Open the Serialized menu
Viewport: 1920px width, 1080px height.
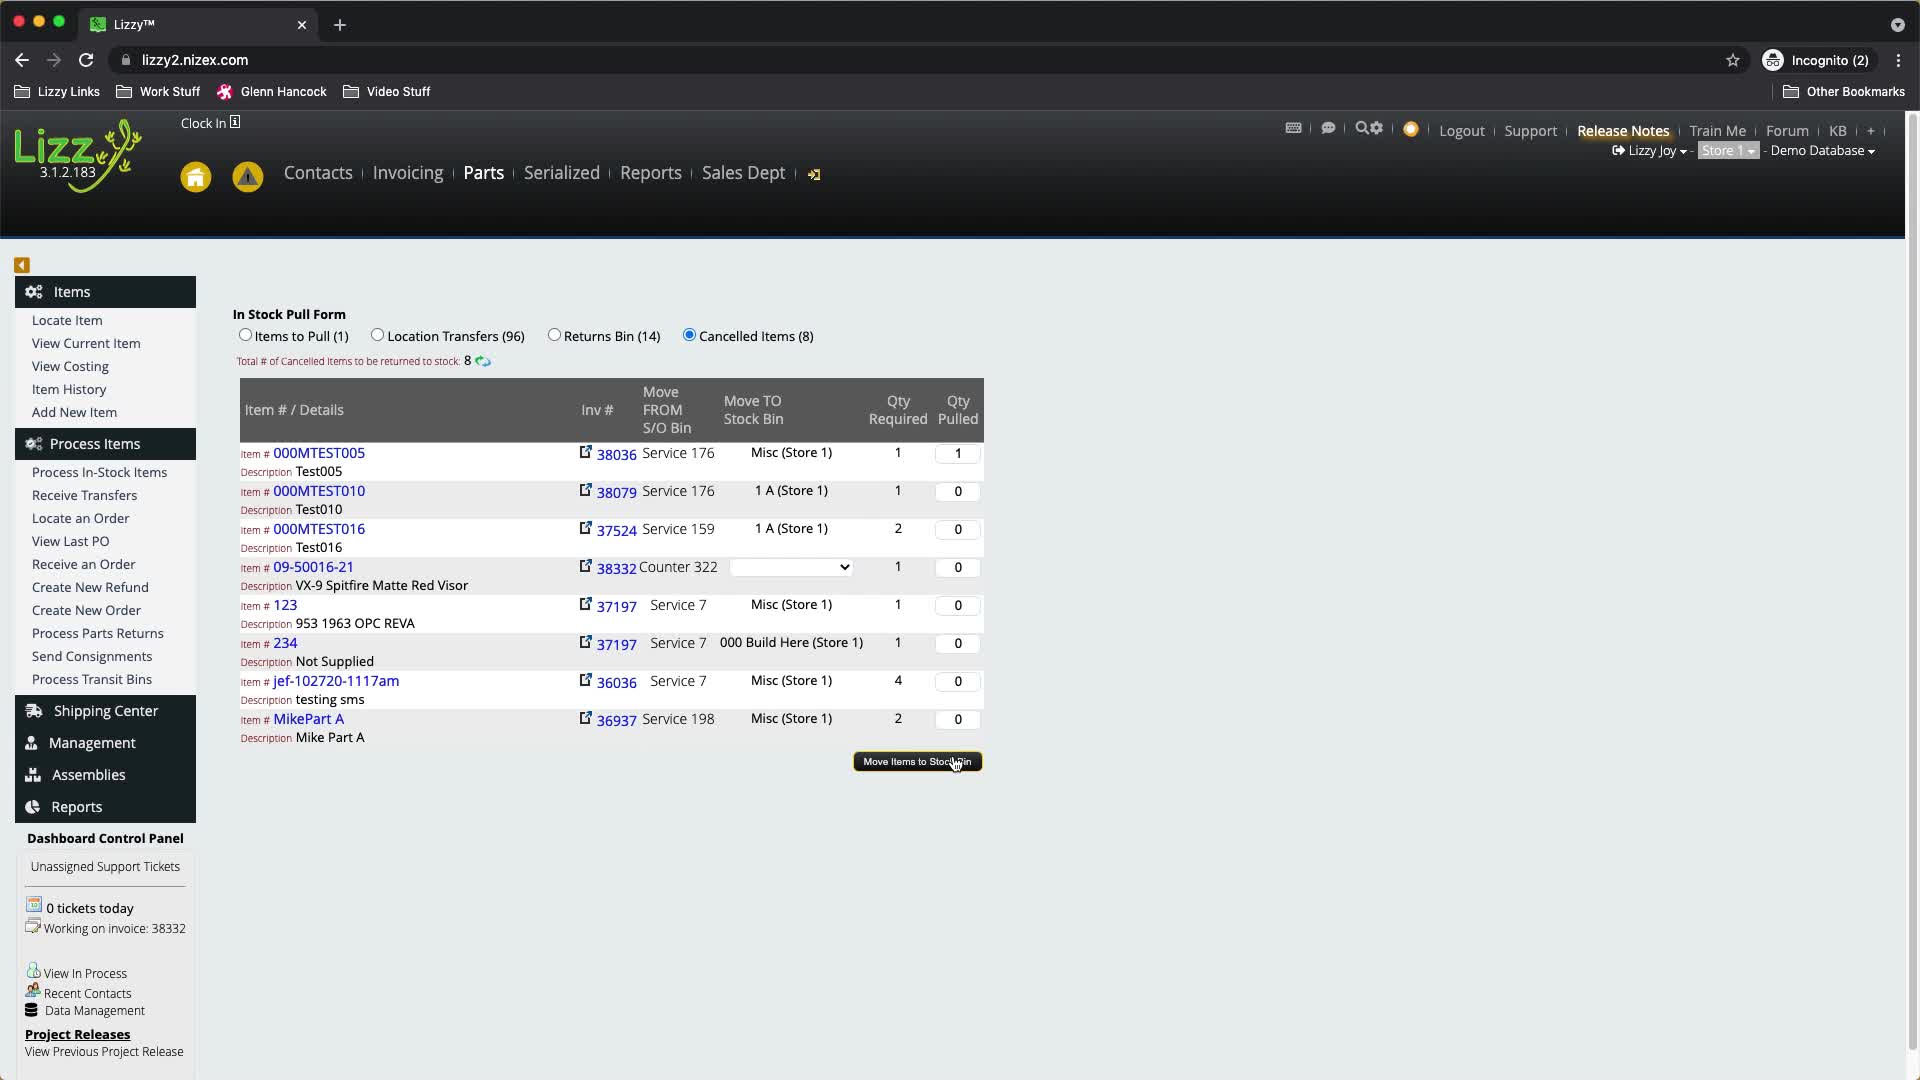pos(561,173)
